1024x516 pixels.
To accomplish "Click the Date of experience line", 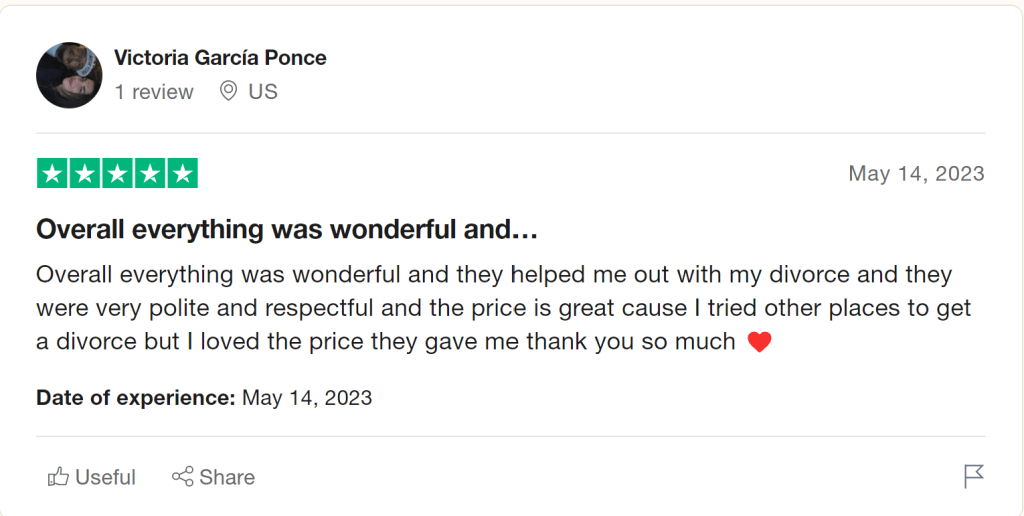I will pyautogui.click(x=204, y=398).
